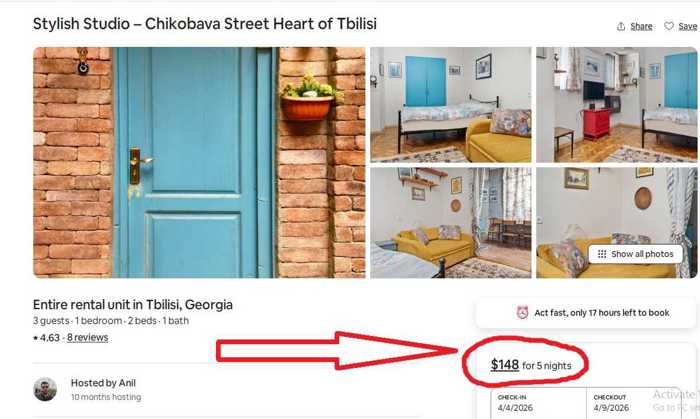Click the listing title Stylish Studio

point(205,24)
